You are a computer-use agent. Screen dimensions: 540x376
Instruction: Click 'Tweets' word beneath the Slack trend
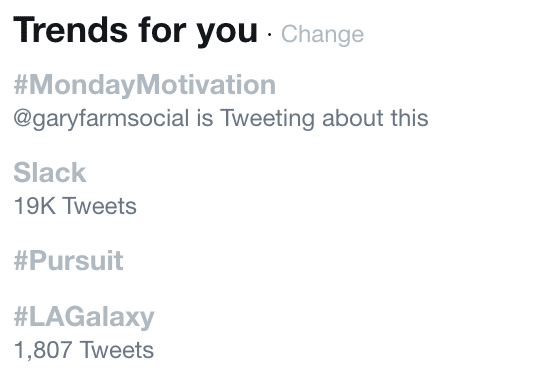[100, 206]
